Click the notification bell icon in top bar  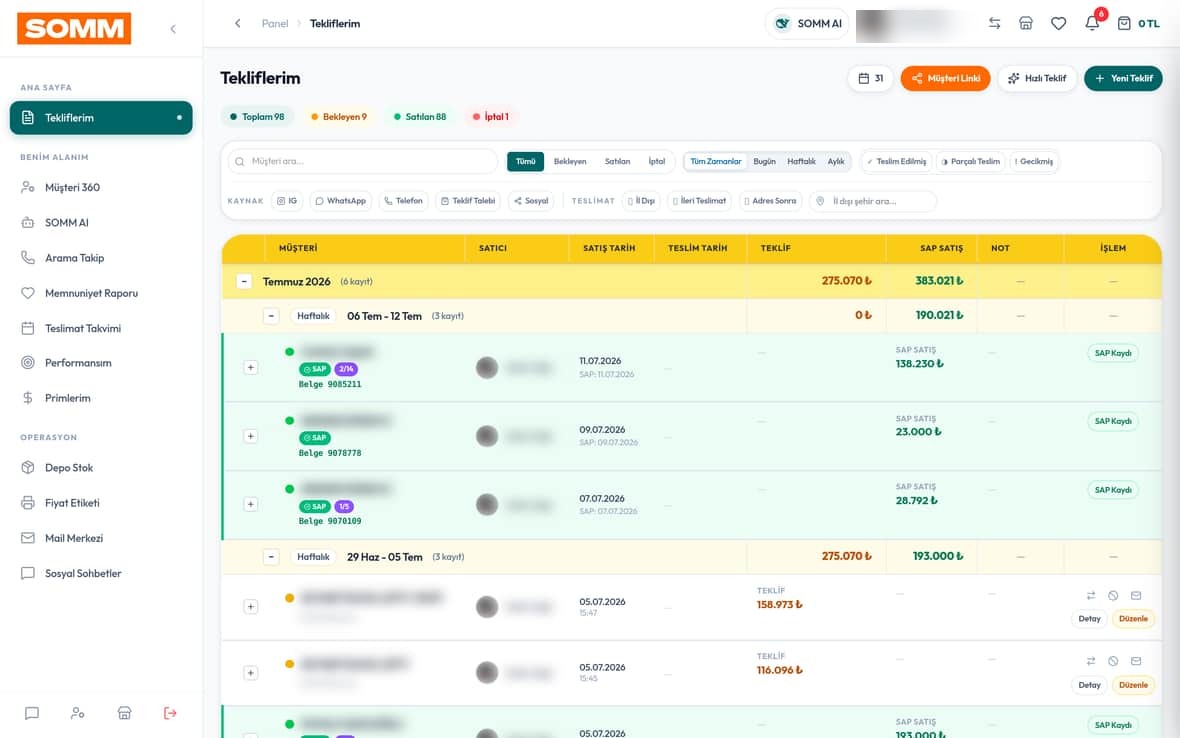[x=1092, y=23]
